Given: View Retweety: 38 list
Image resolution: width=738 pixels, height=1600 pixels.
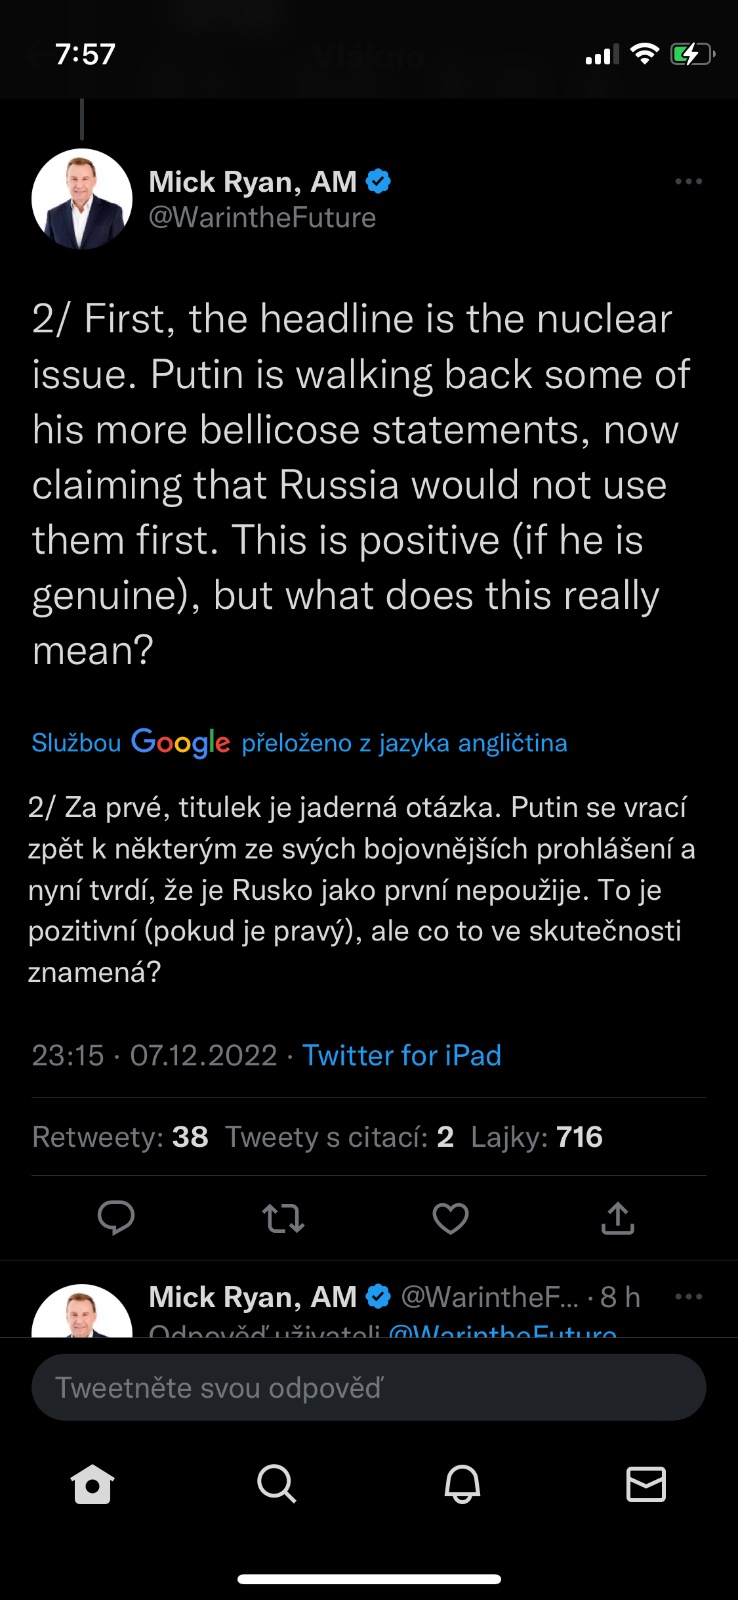Looking at the screenshot, I should pos(120,1137).
